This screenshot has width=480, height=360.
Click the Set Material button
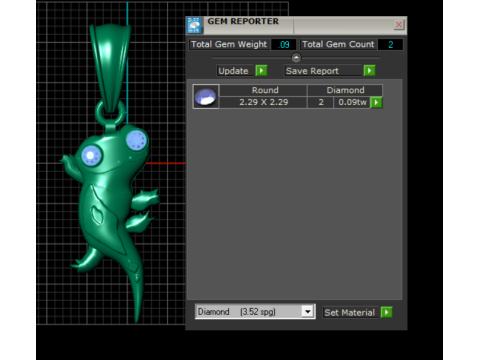click(350, 312)
